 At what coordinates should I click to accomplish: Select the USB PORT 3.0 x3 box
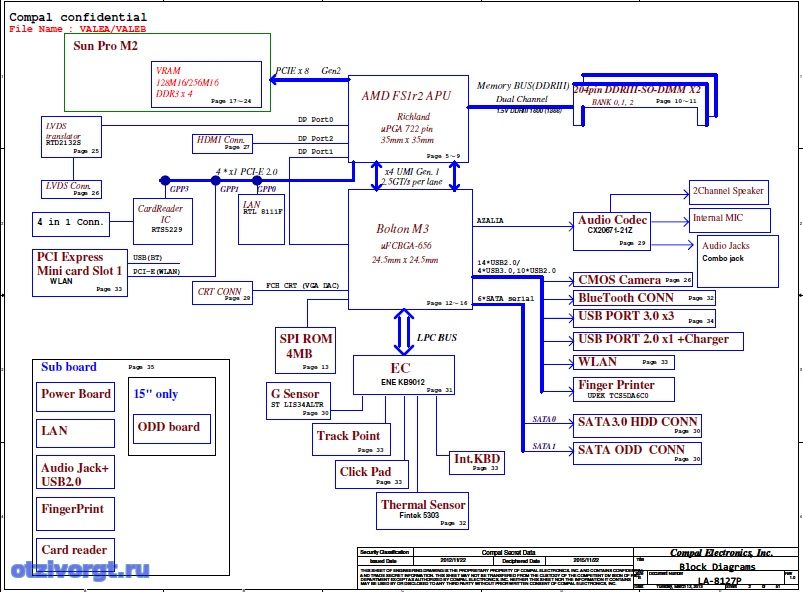tap(644, 318)
